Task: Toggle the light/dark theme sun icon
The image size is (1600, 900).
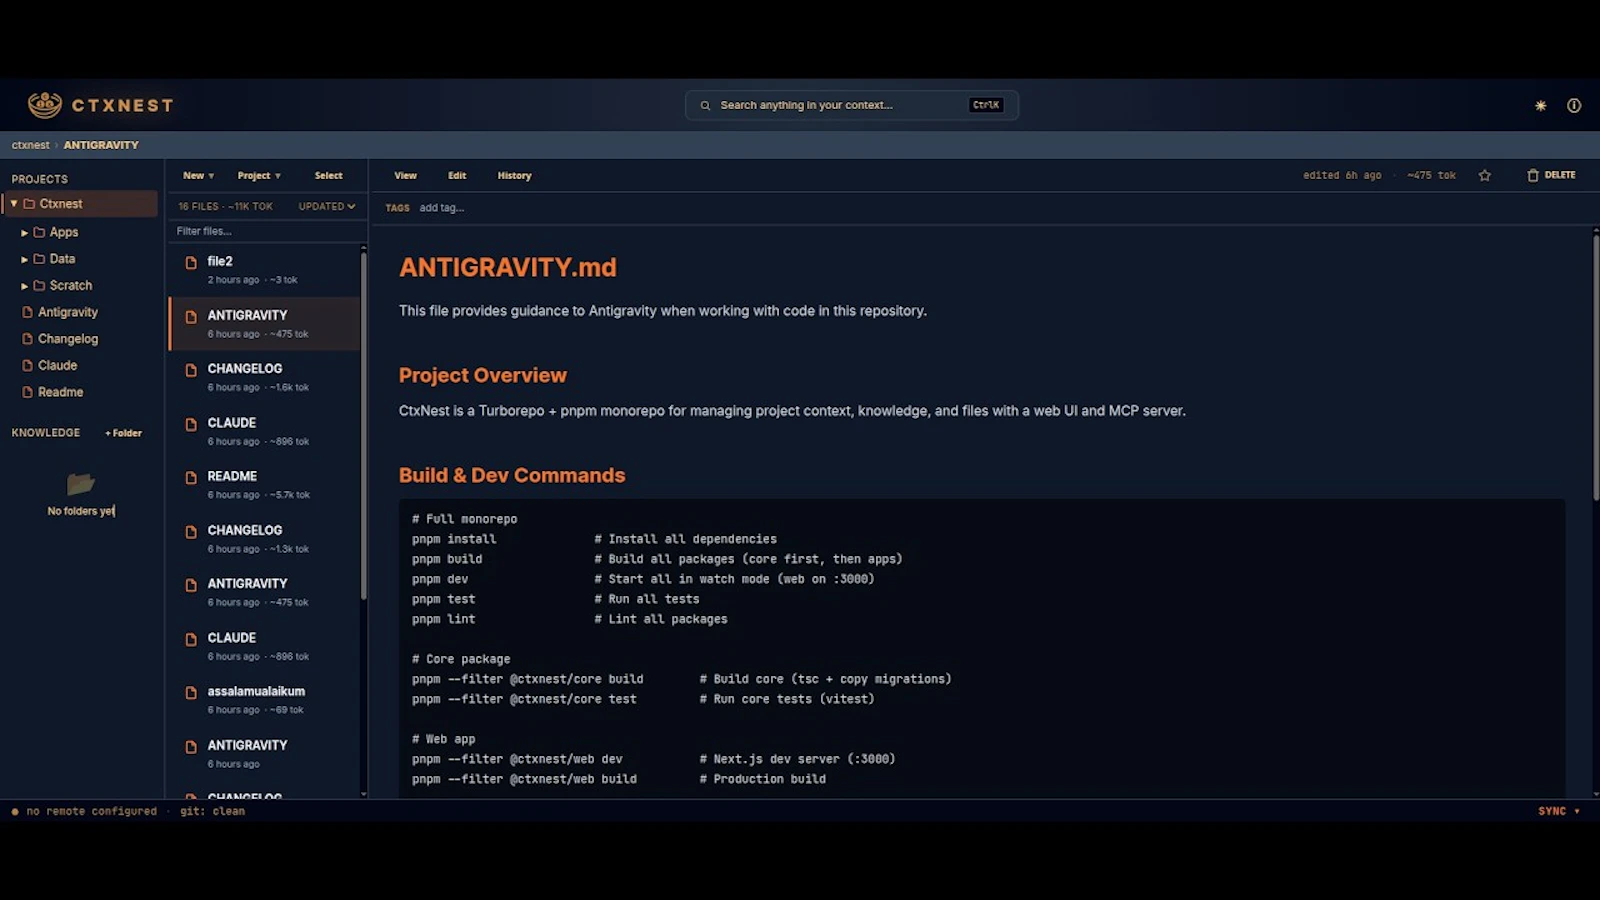Action: pos(1541,105)
